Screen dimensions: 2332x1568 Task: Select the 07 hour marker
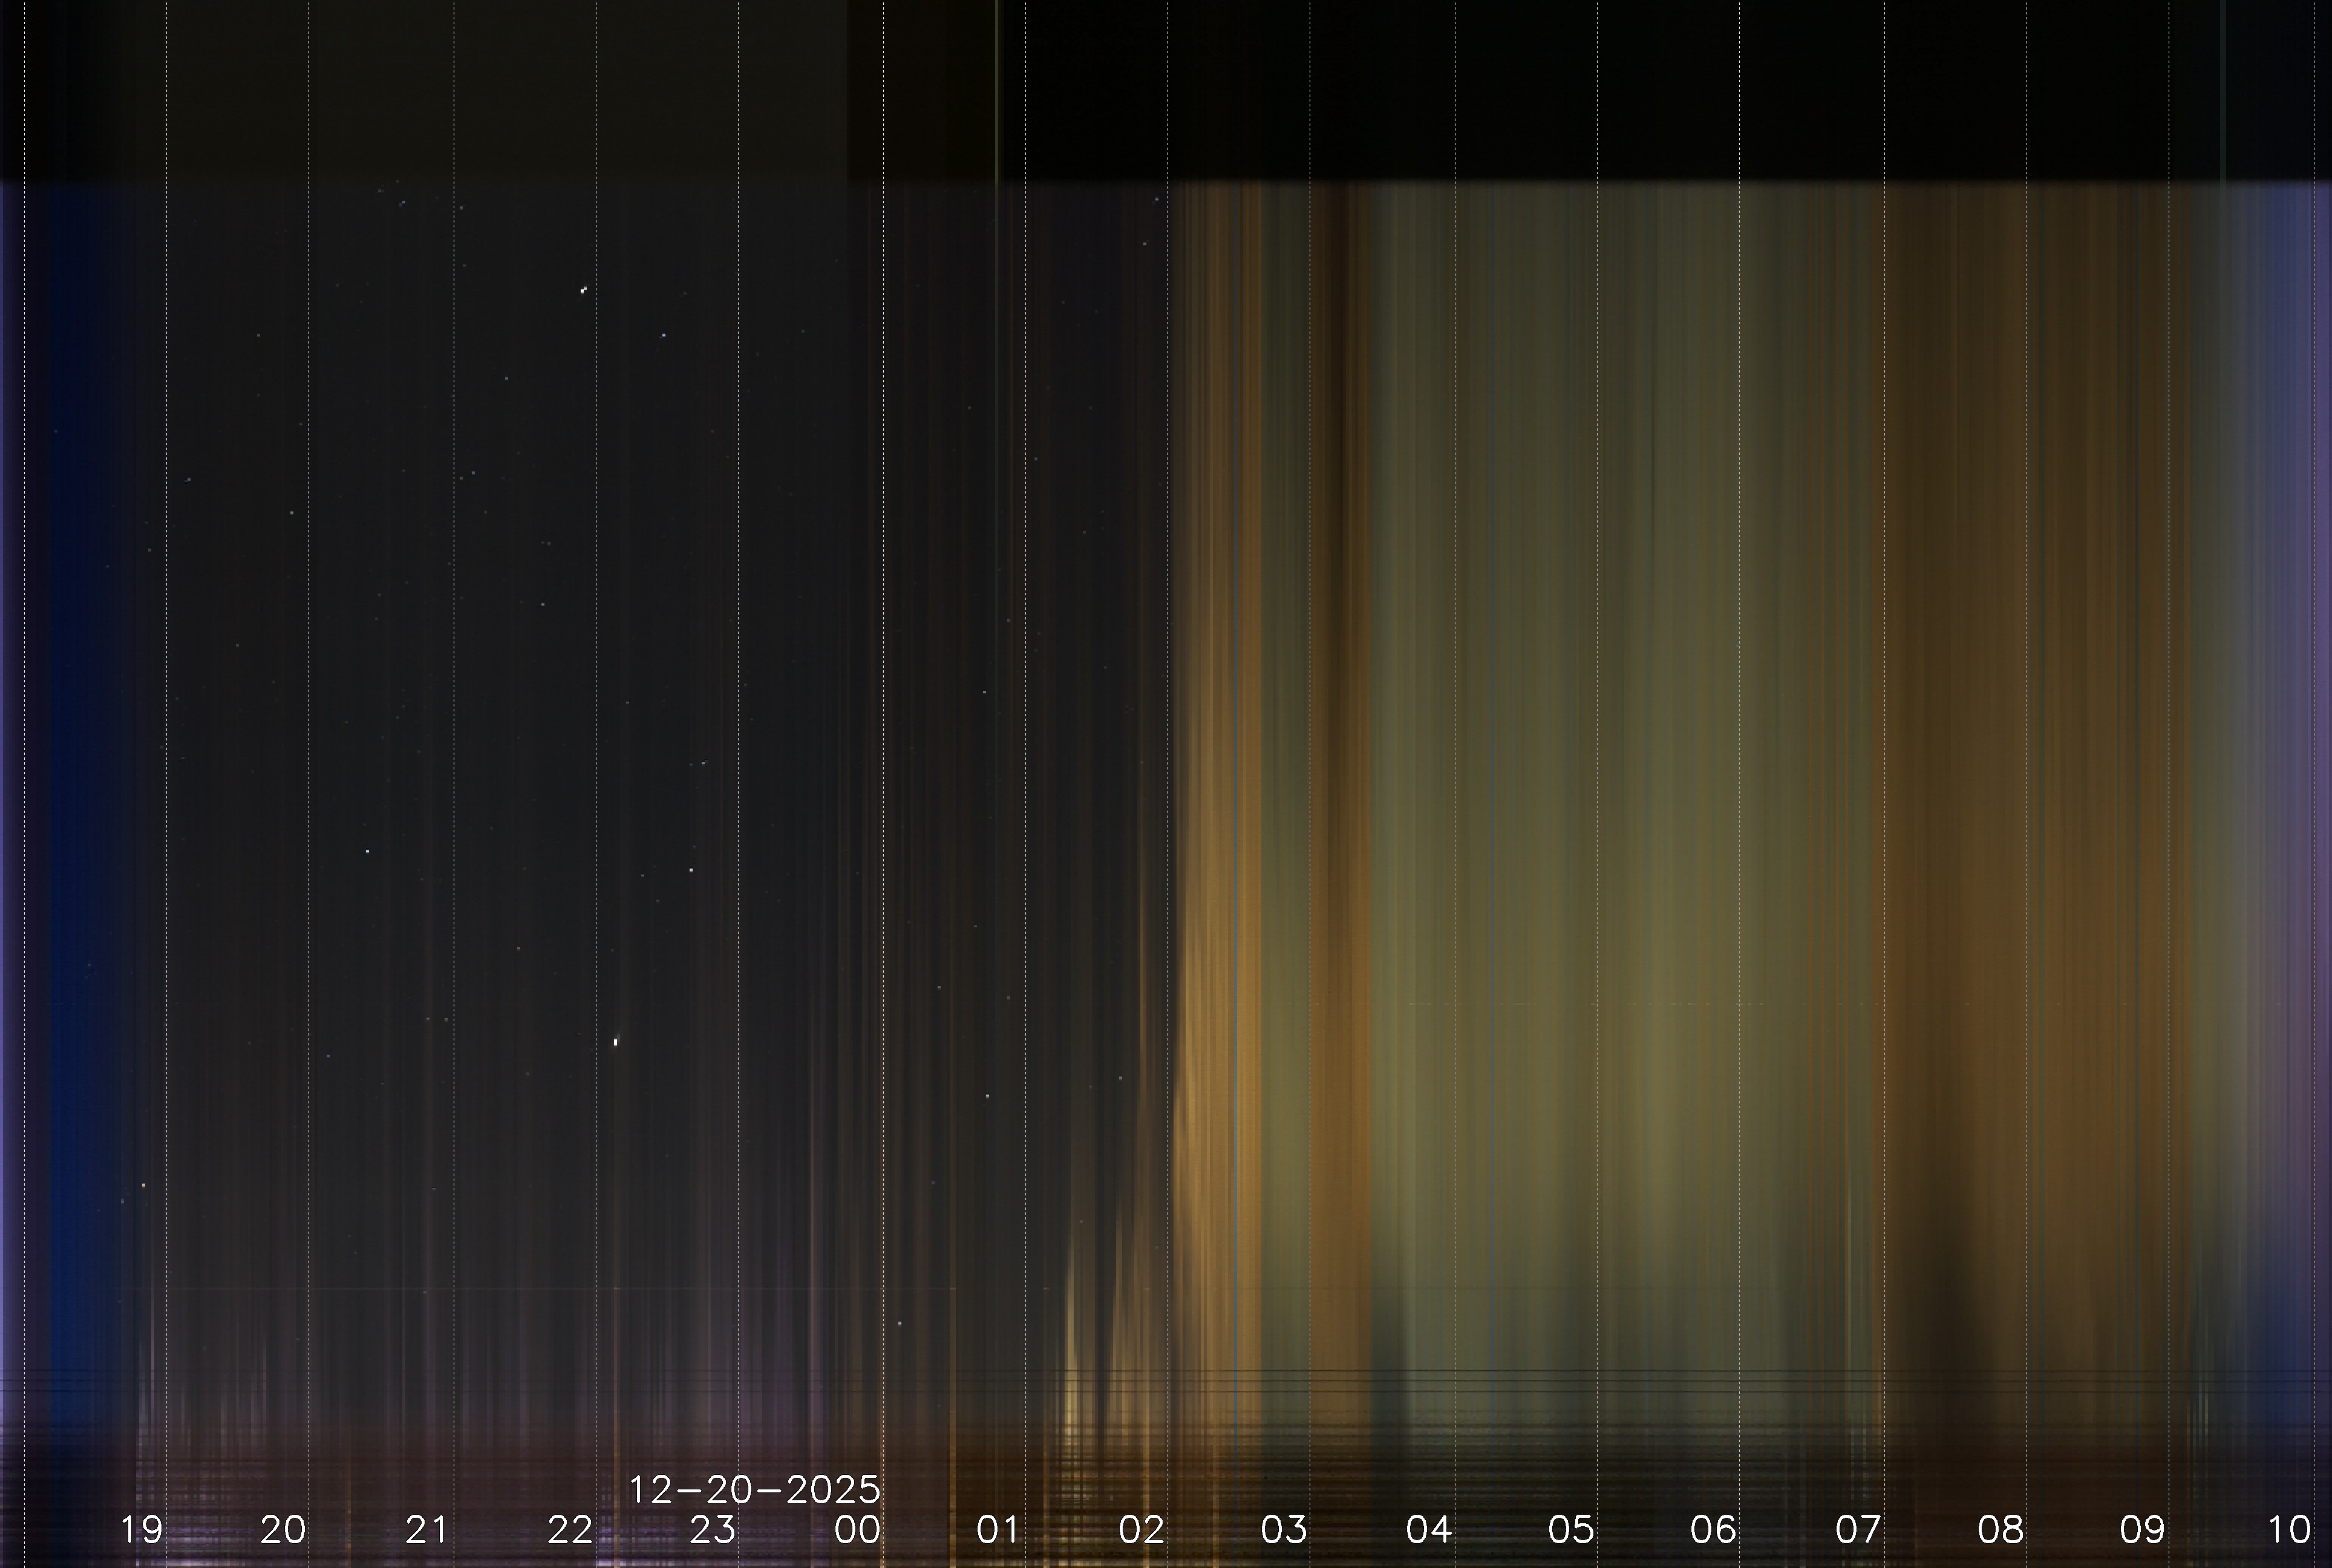tap(1858, 1530)
